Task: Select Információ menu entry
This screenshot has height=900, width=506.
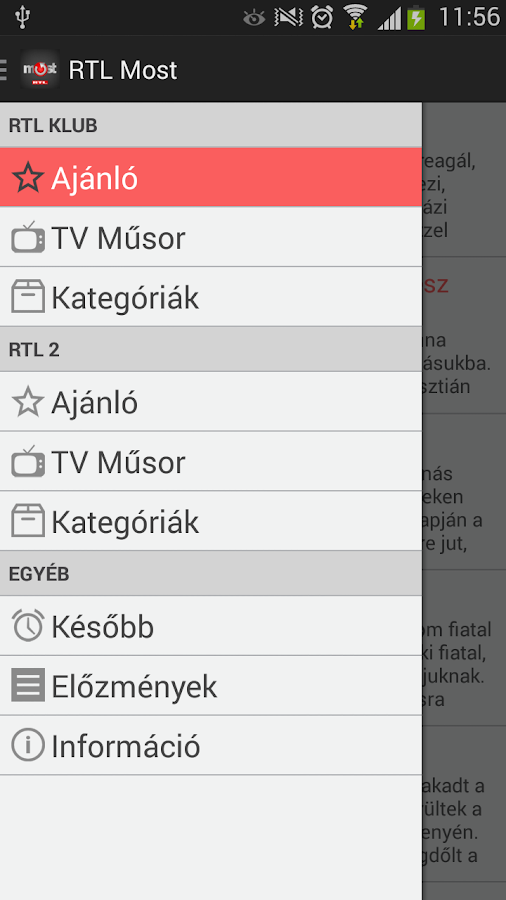Action: point(211,745)
